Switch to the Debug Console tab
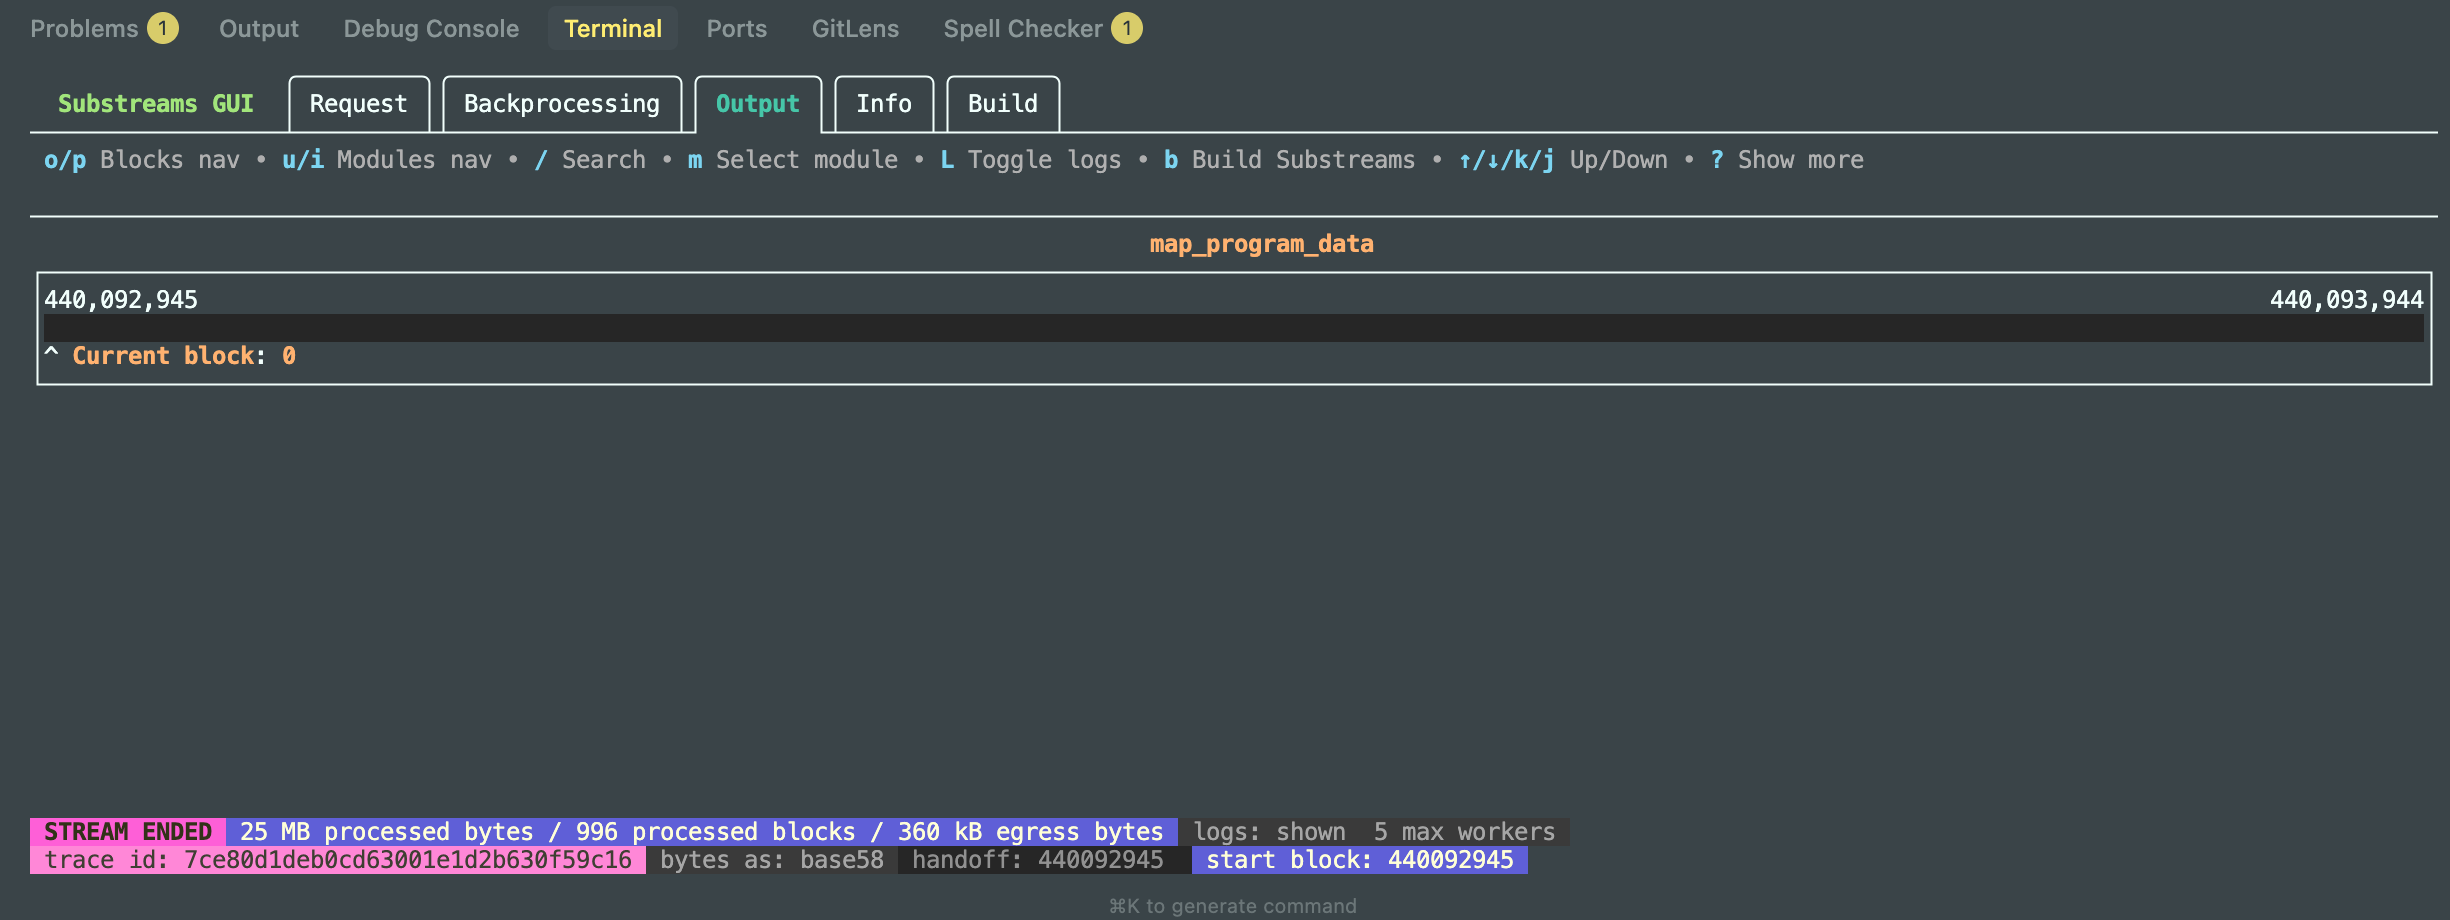The height and width of the screenshot is (920, 2450). (x=431, y=29)
